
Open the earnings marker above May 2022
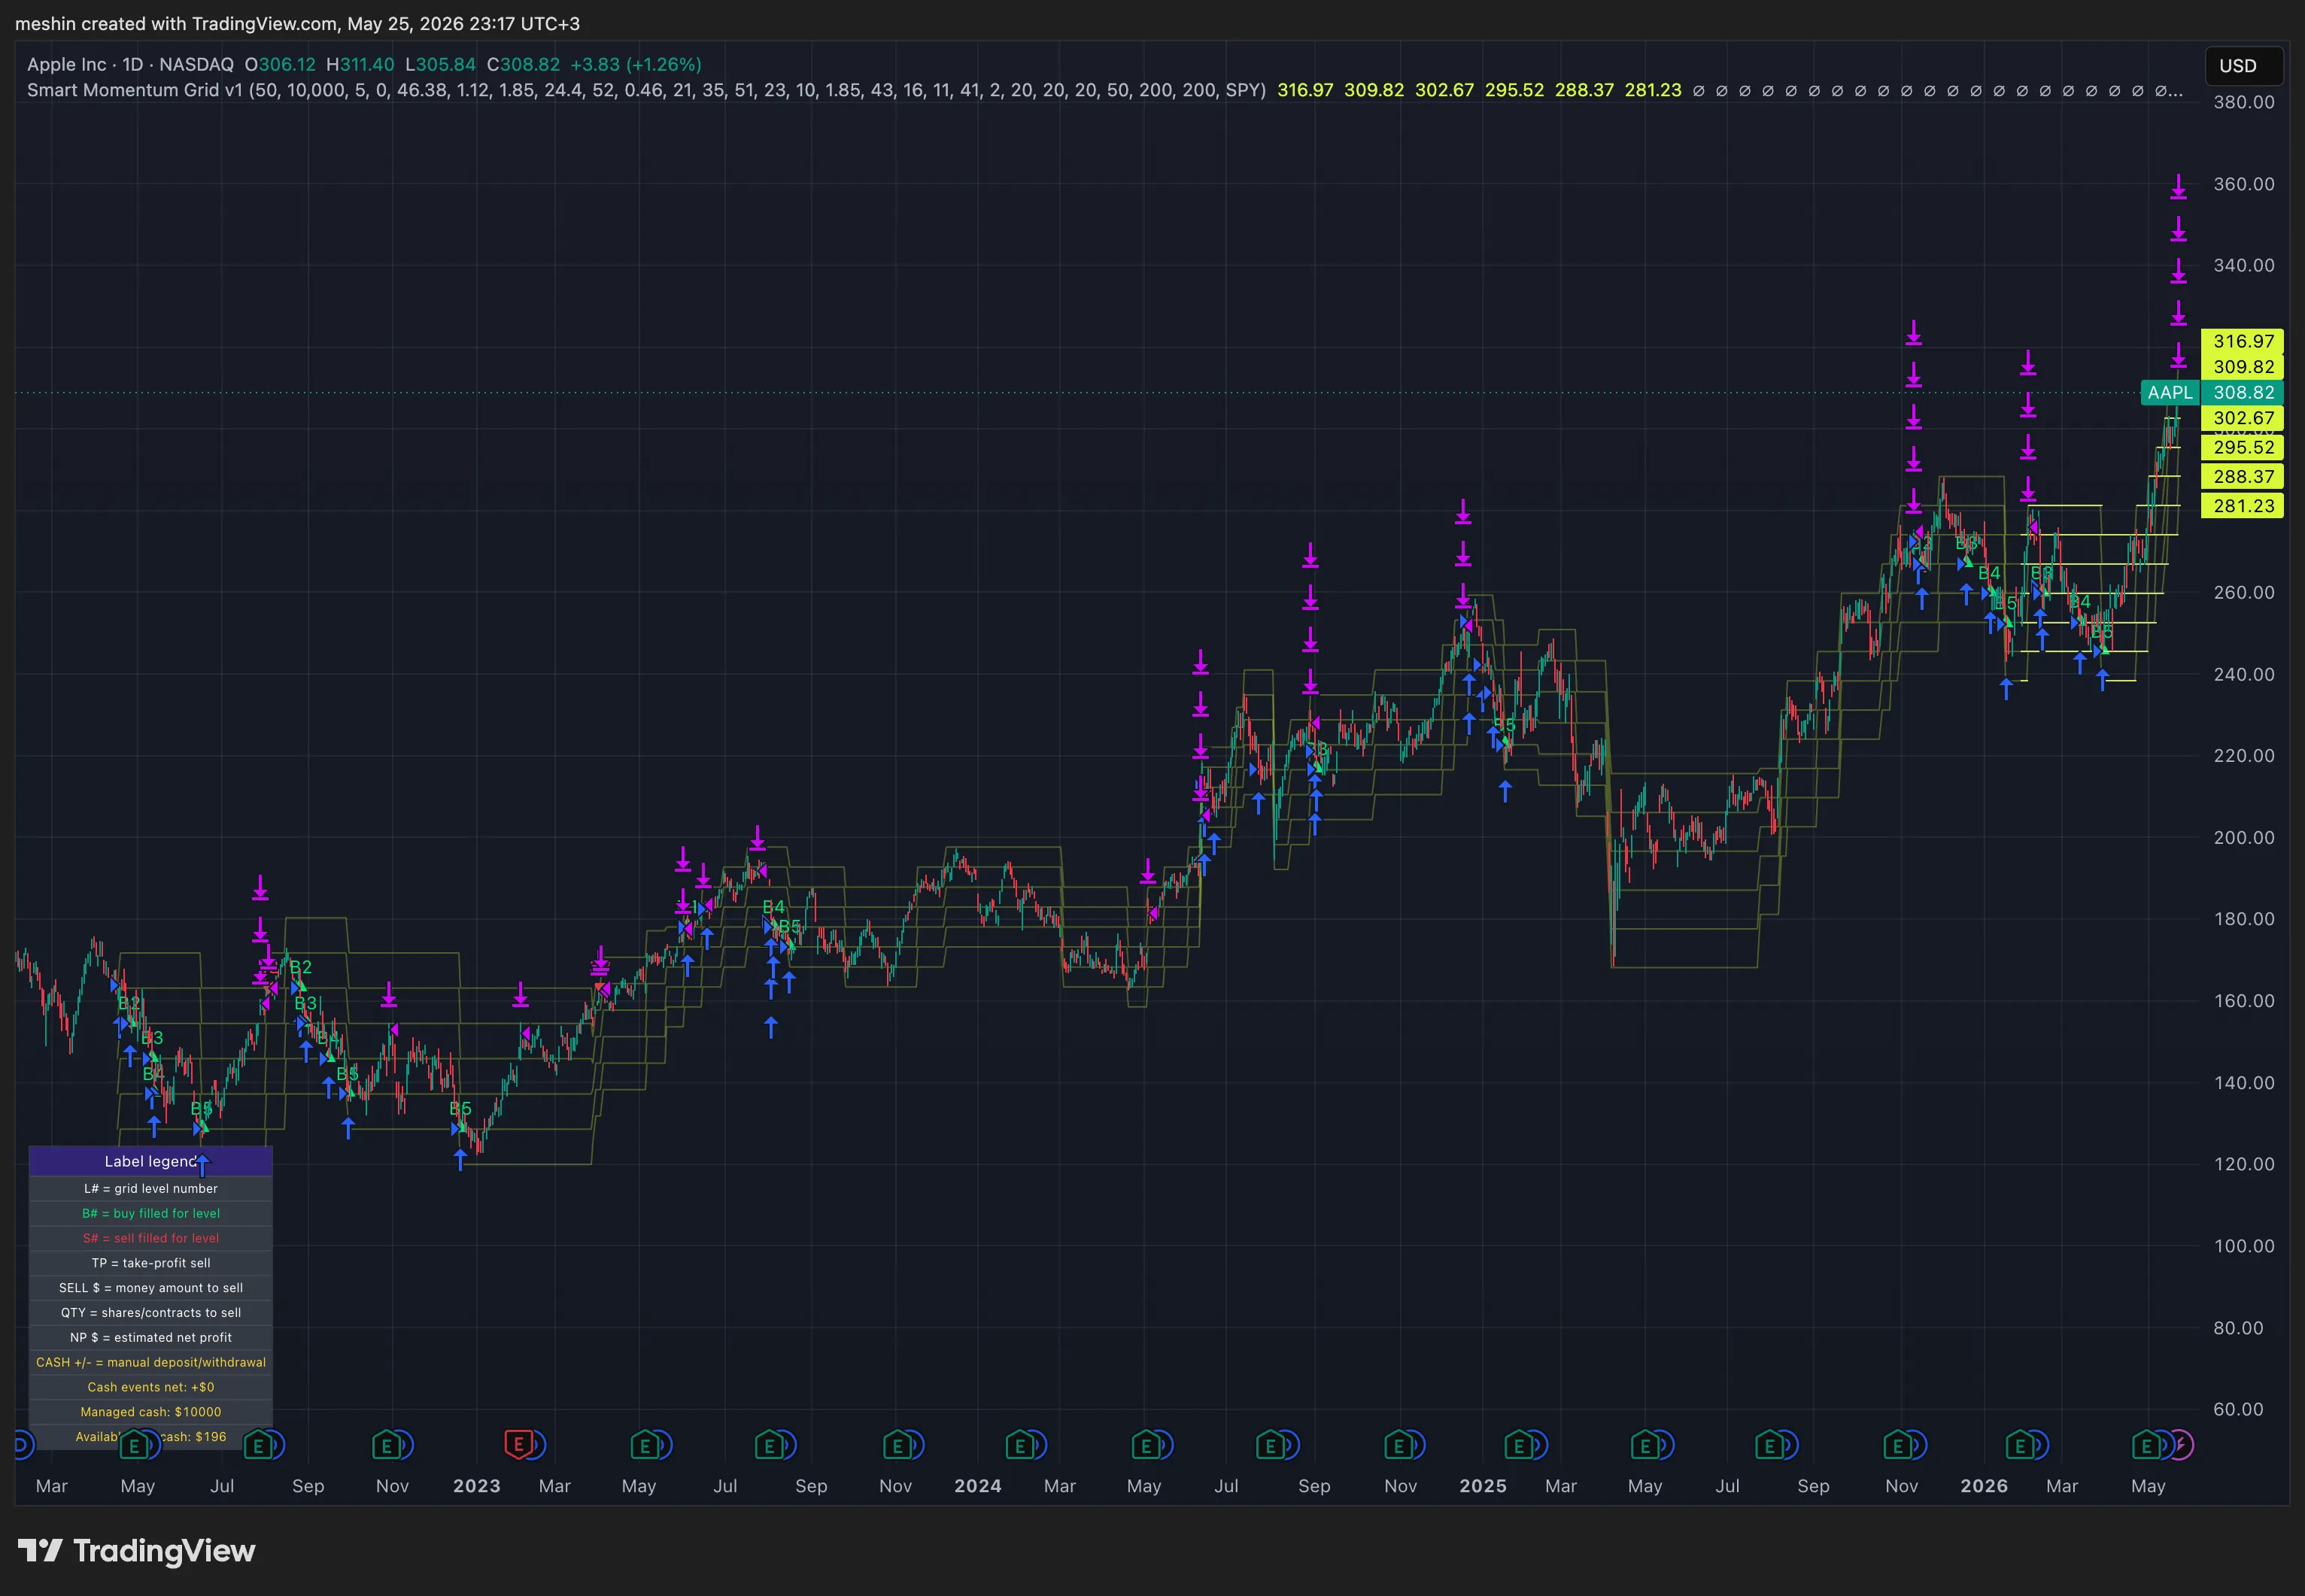click(x=134, y=1445)
